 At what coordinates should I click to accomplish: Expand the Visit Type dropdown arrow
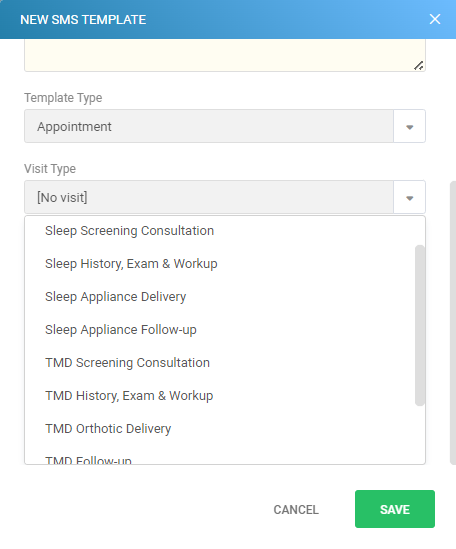pyautogui.click(x=409, y=197)
